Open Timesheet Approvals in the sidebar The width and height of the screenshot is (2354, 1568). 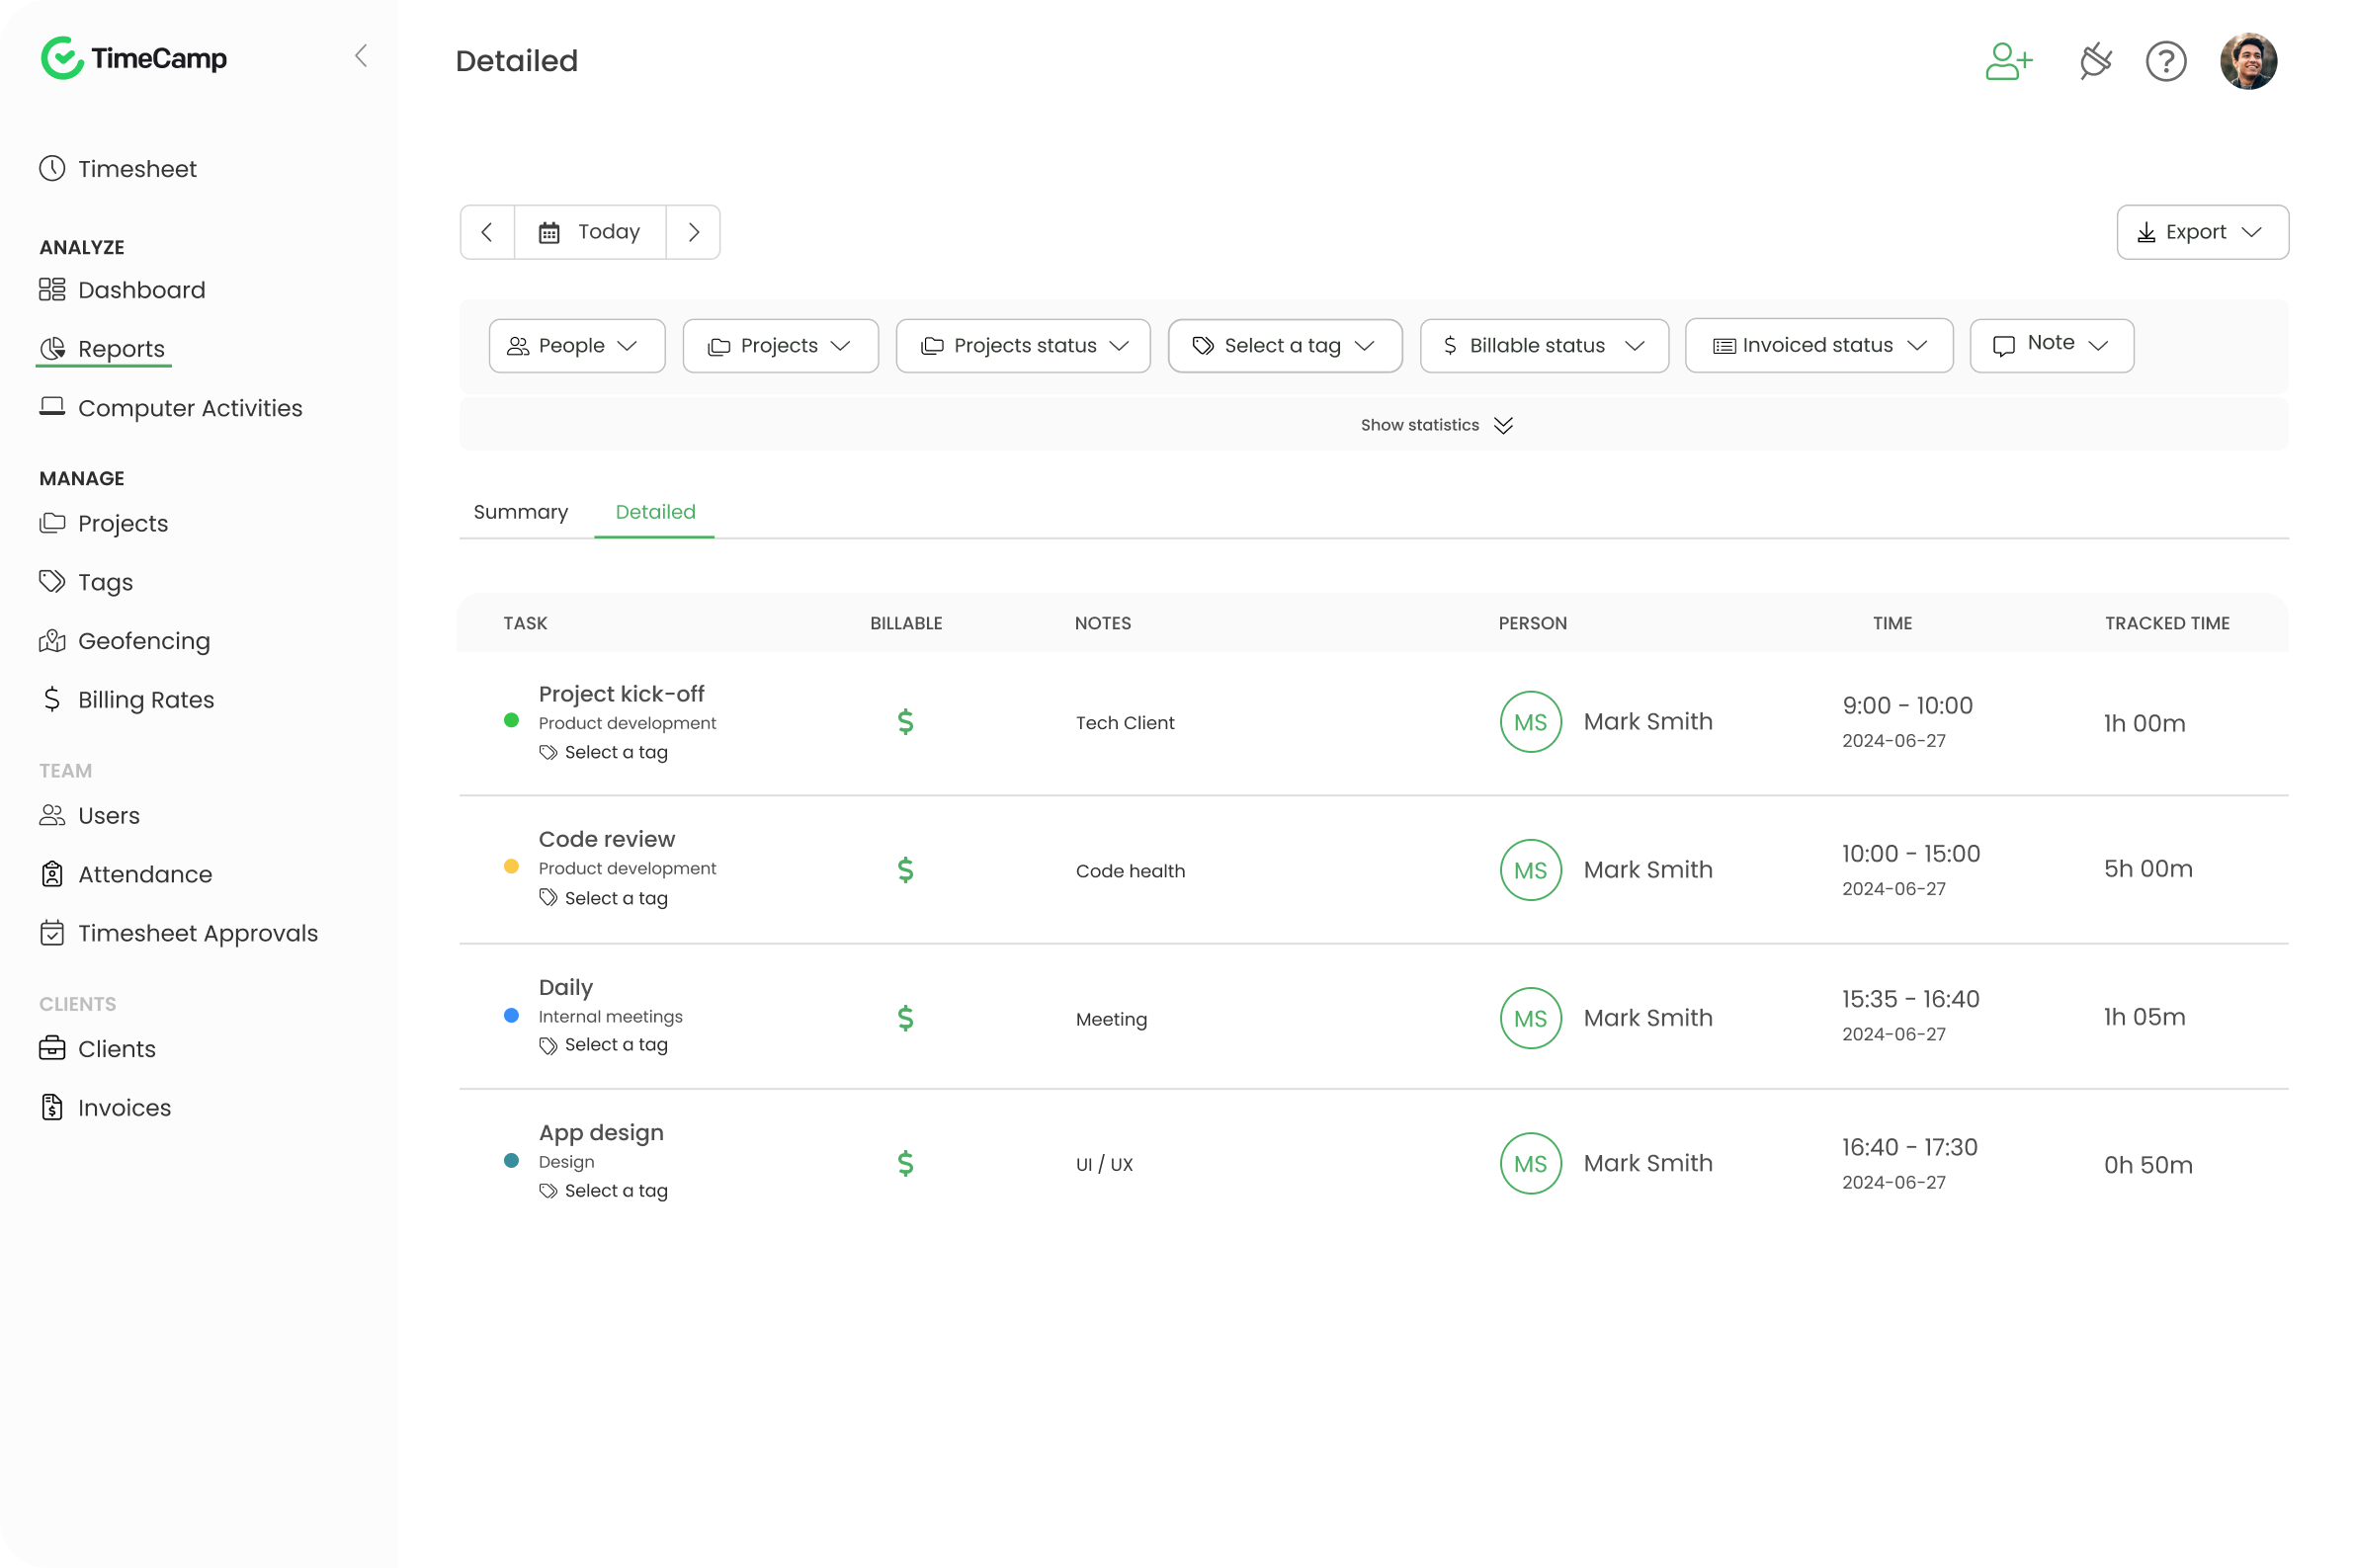coord(197,933)
